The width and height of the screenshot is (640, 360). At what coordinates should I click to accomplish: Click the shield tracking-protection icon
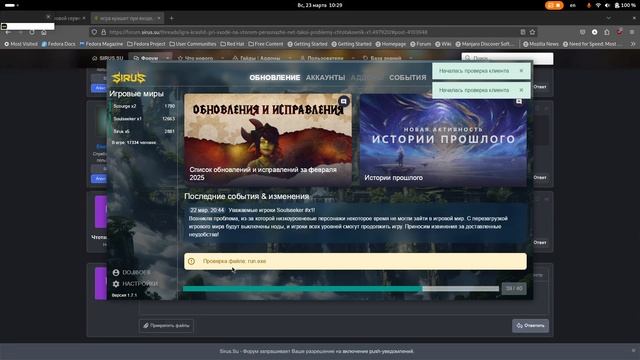click(94, 32)
